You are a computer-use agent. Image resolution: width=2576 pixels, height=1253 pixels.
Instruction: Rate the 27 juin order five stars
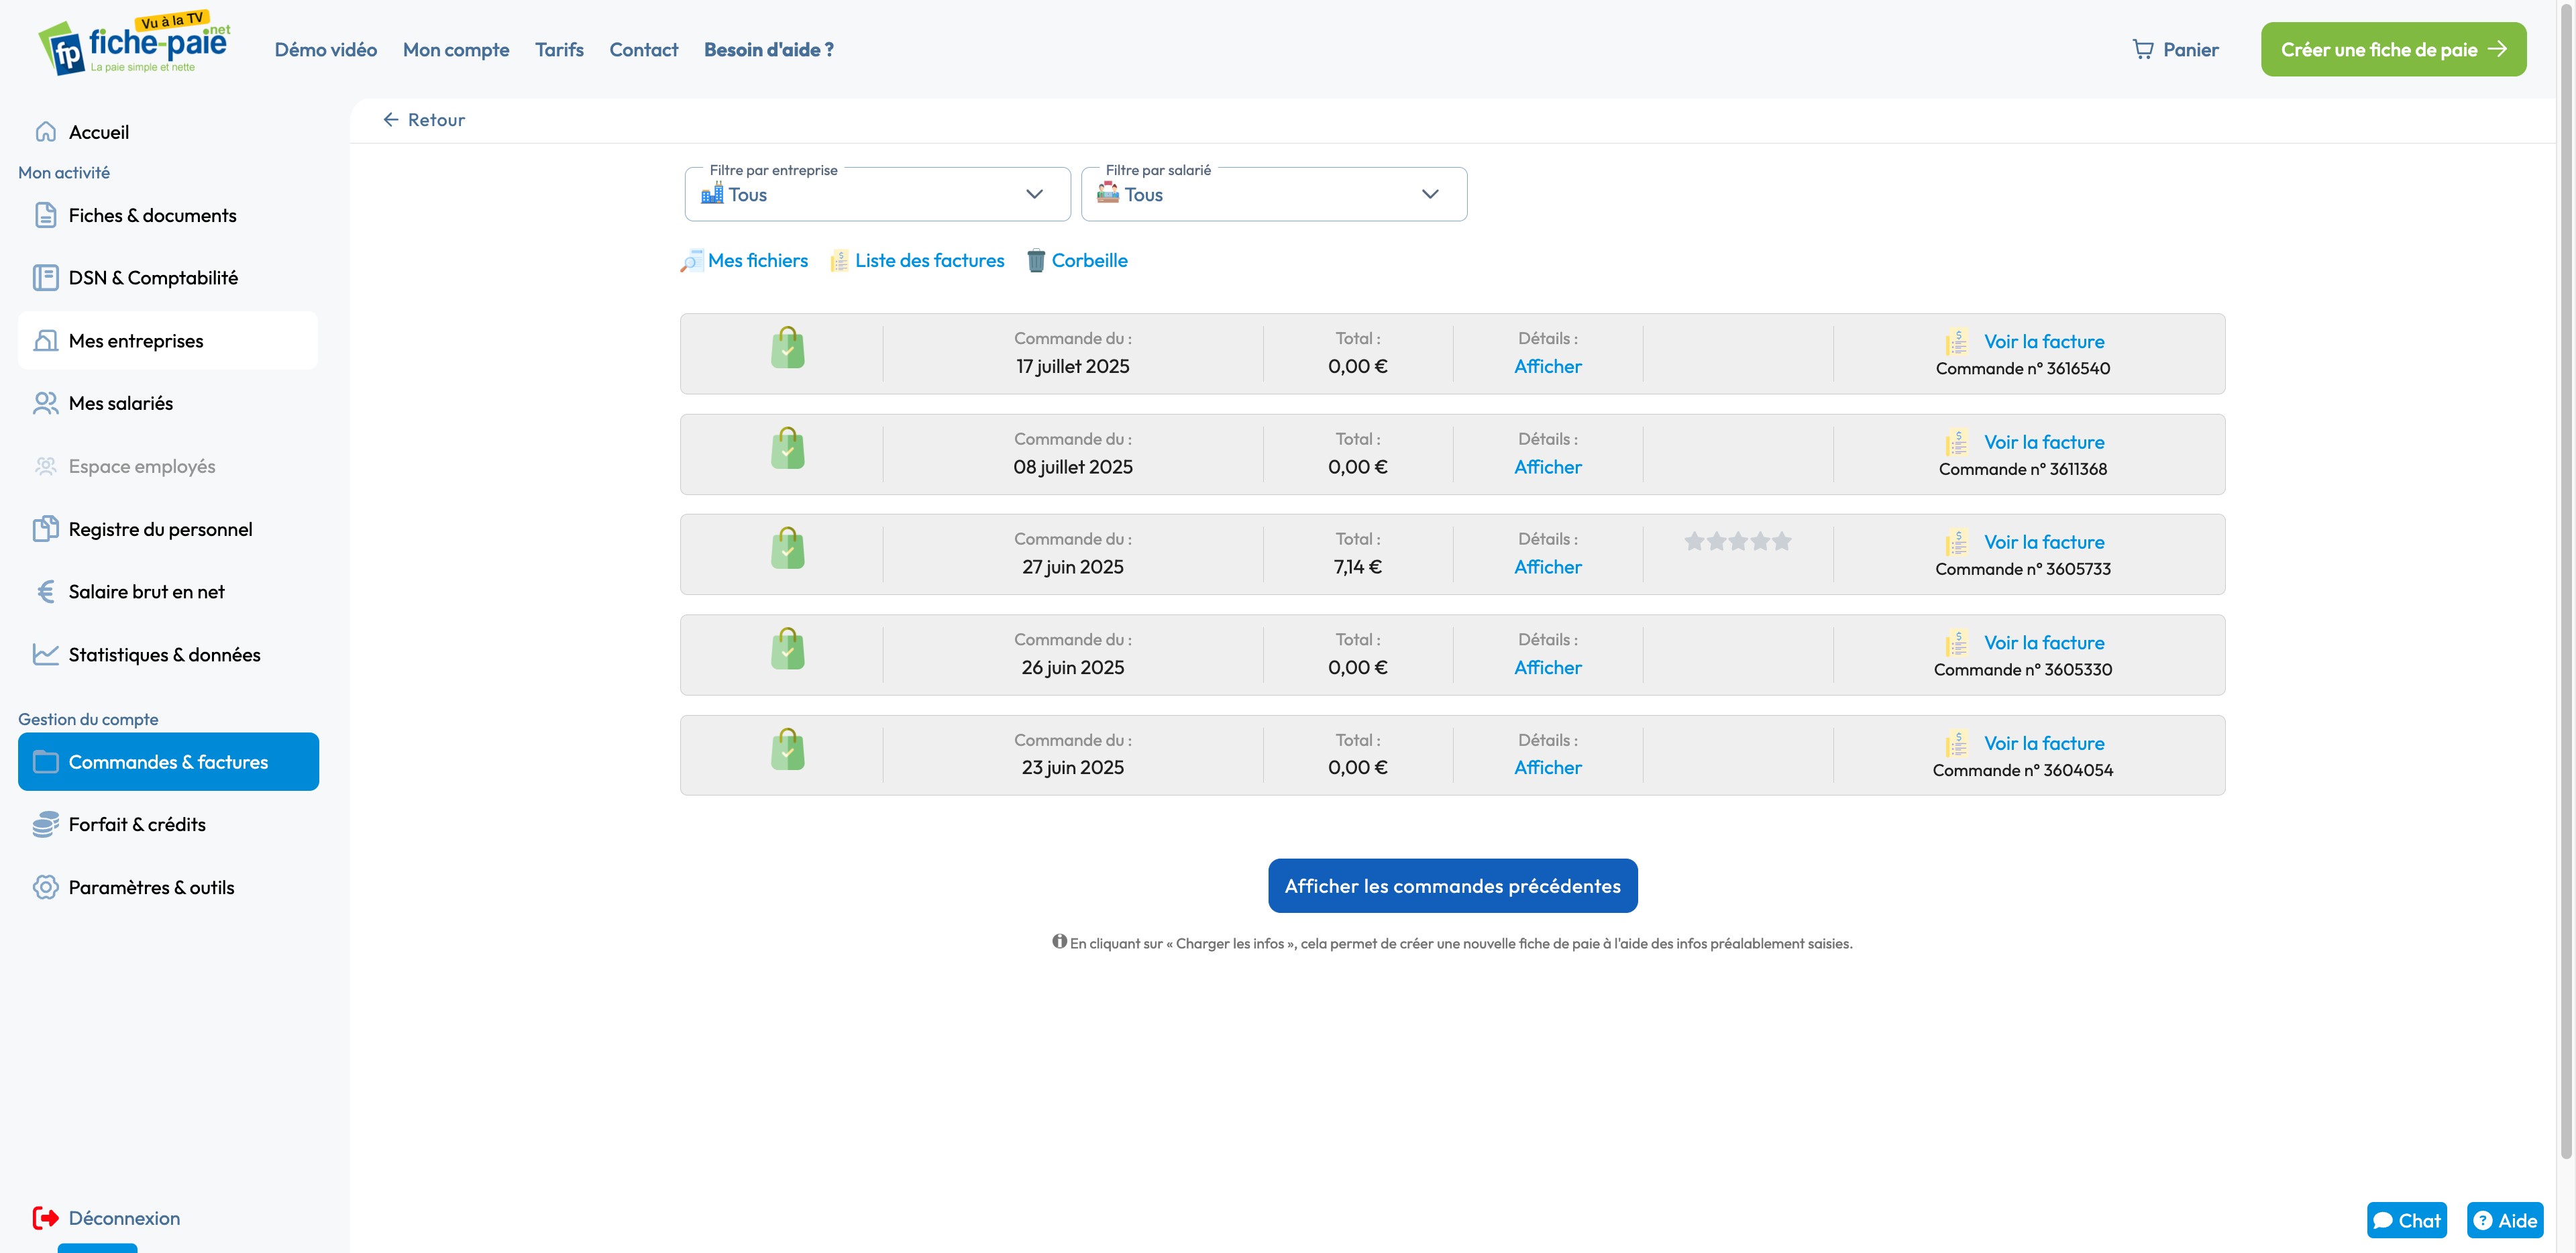click(1781, 542)
